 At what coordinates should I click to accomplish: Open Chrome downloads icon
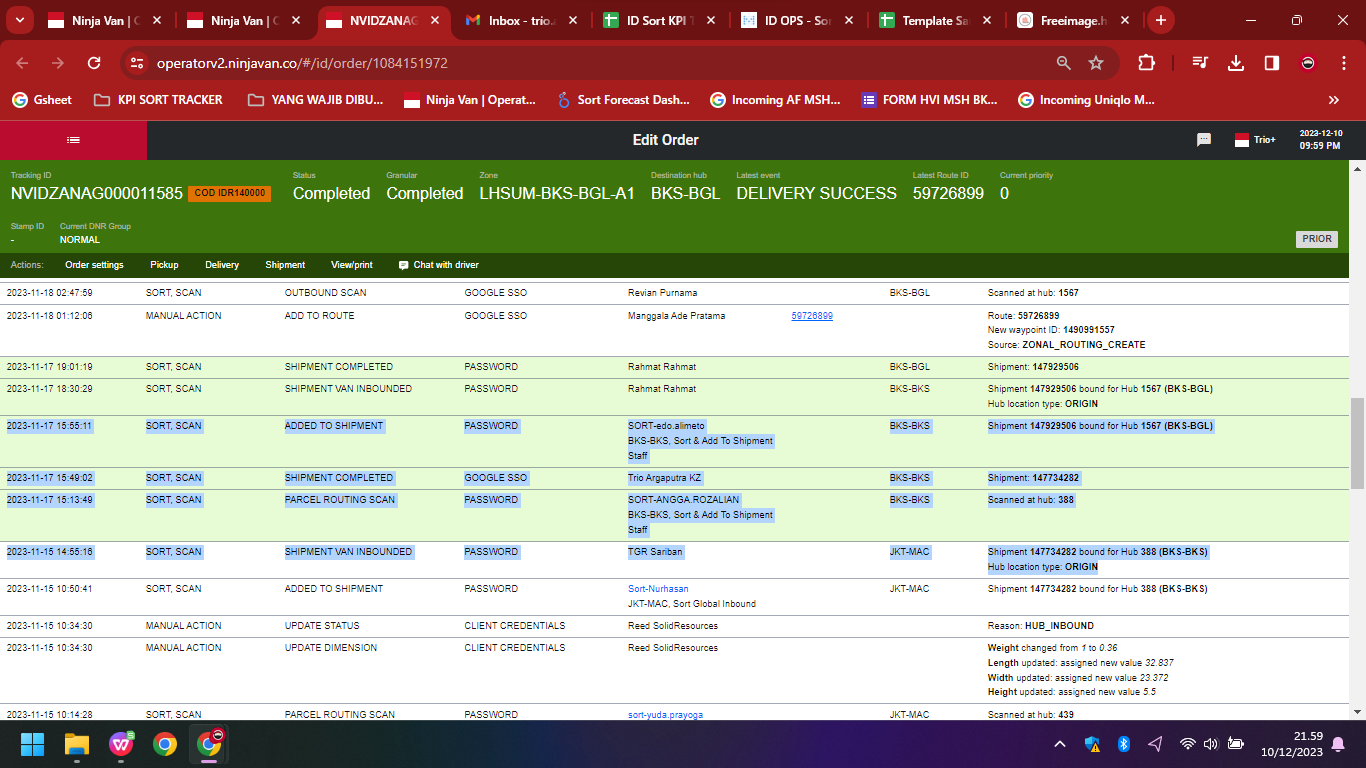tap(1236, 63)
